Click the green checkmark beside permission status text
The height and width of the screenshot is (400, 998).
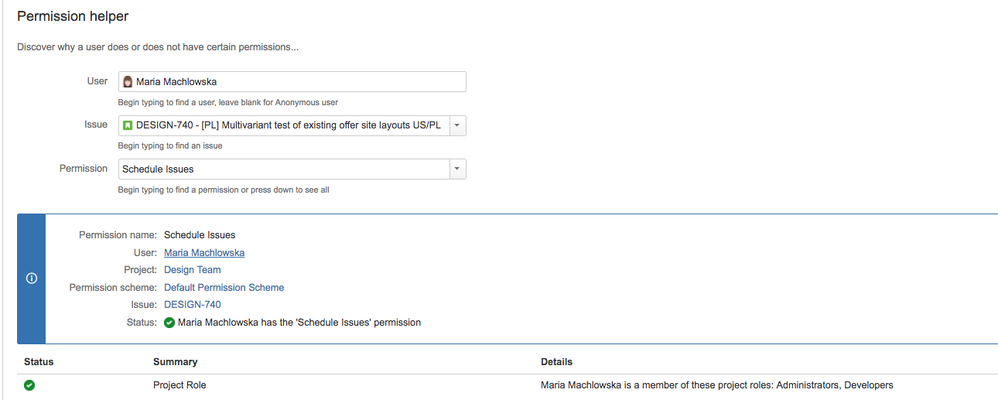coord(169,322)
